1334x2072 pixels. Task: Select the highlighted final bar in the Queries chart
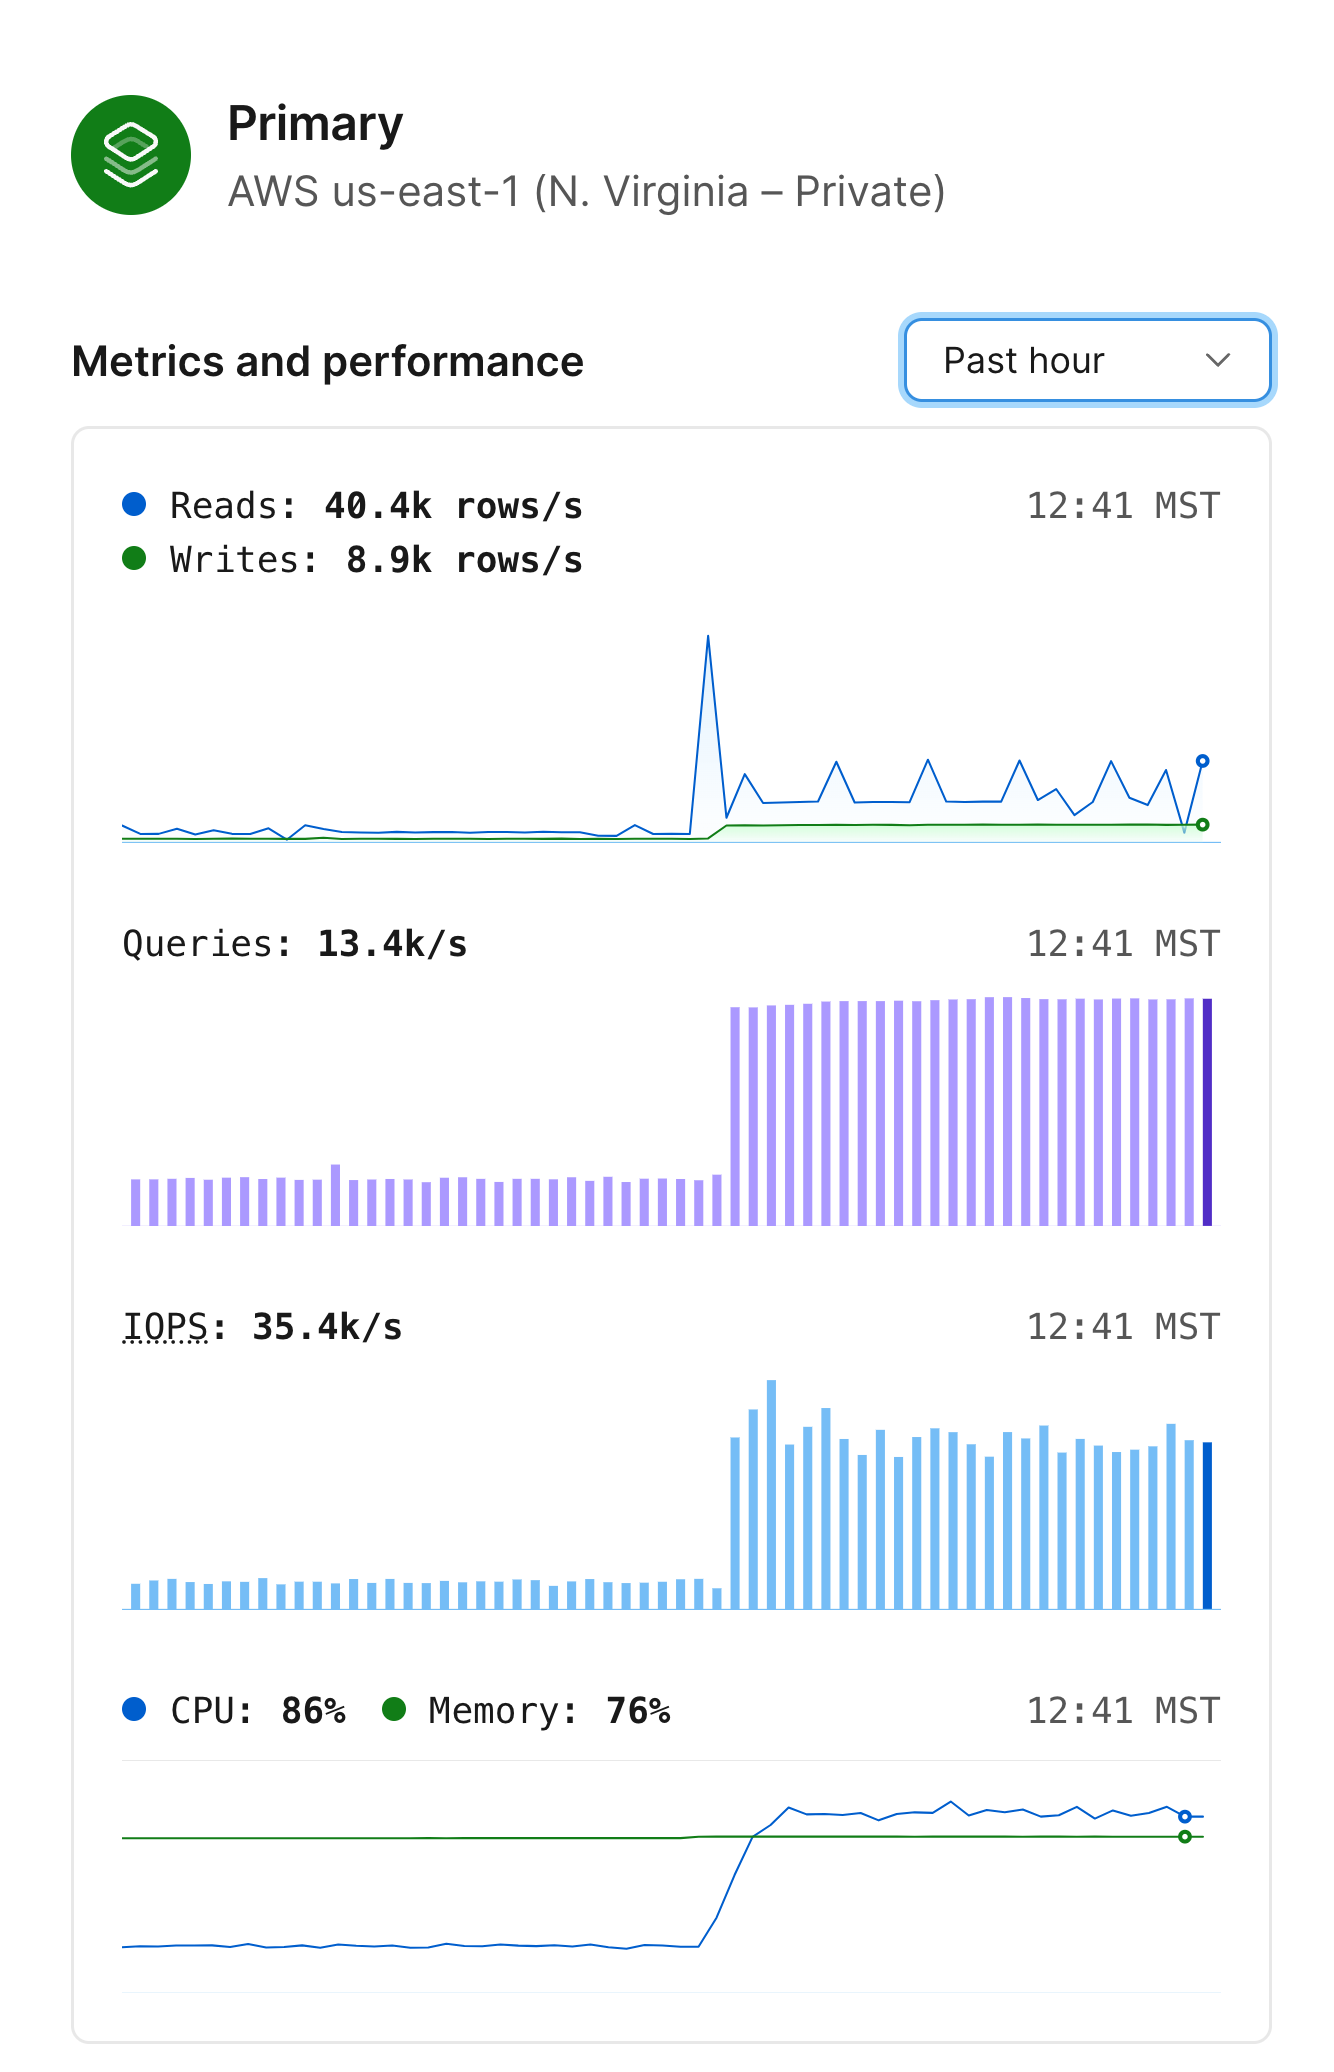point(1209,1110)
